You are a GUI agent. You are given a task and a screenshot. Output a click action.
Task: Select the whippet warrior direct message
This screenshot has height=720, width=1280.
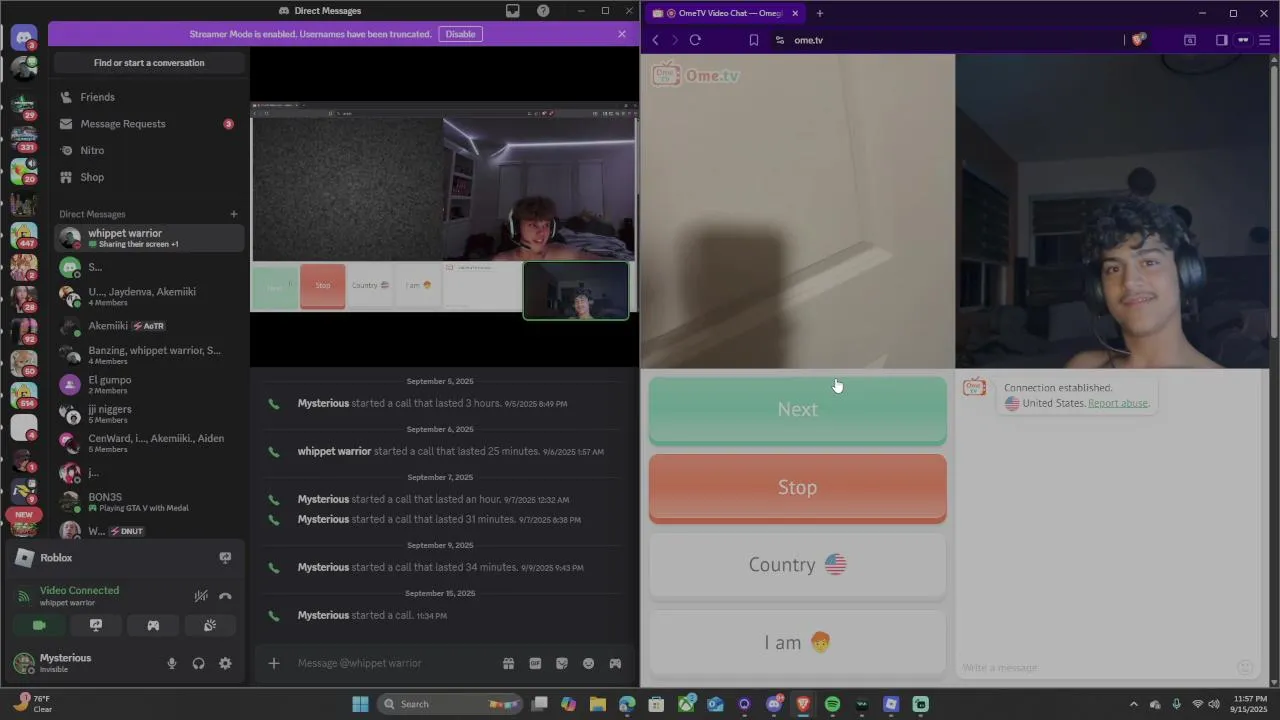pos(149,238)
